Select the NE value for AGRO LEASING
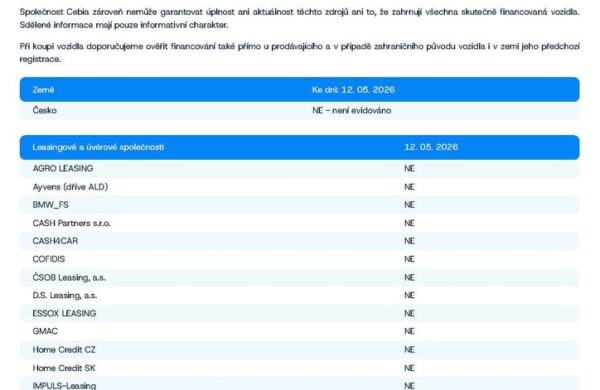The width and height of the screenshot is (600, 390). [x=409, y=168]
